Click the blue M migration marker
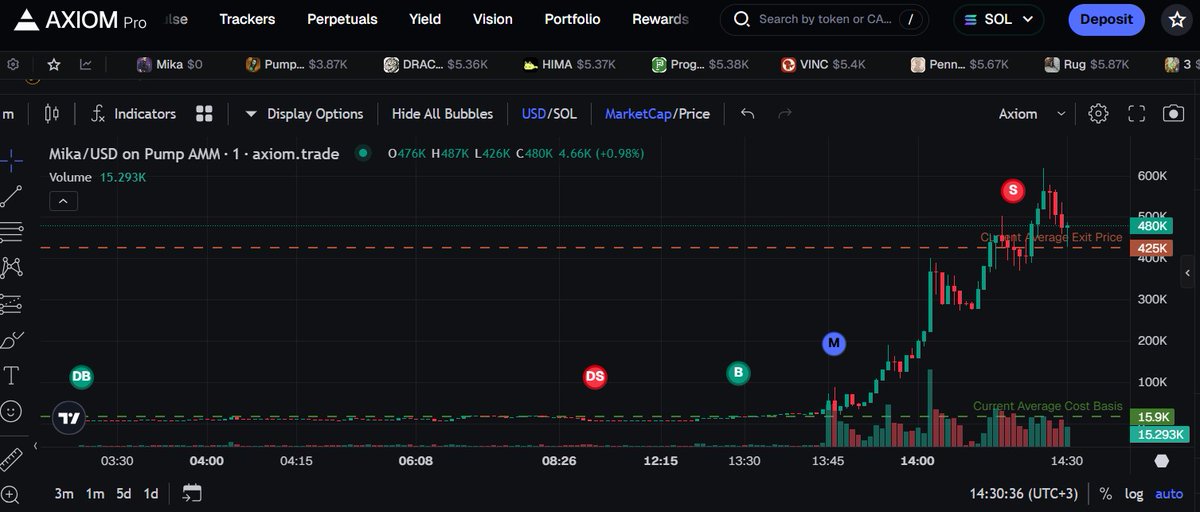 (x=834, y=344)
